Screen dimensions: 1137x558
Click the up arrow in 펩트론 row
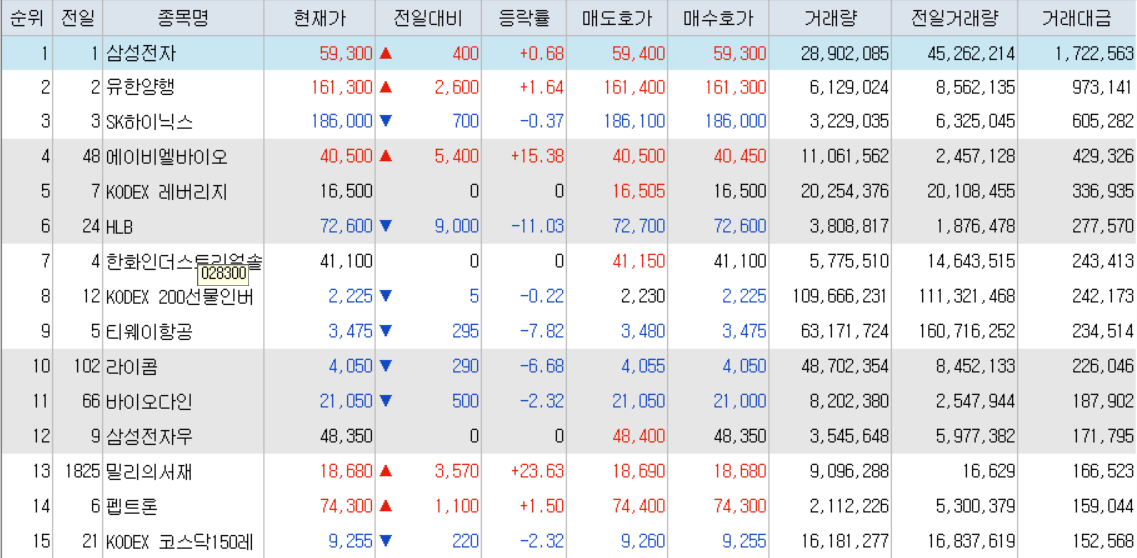pos(386,507)
